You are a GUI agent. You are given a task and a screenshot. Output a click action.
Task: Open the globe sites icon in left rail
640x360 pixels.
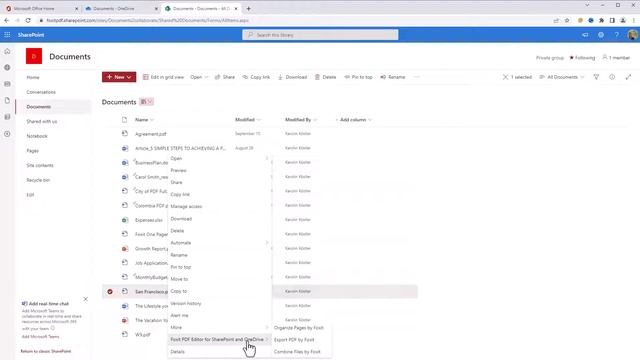click(x=7, y=67)
